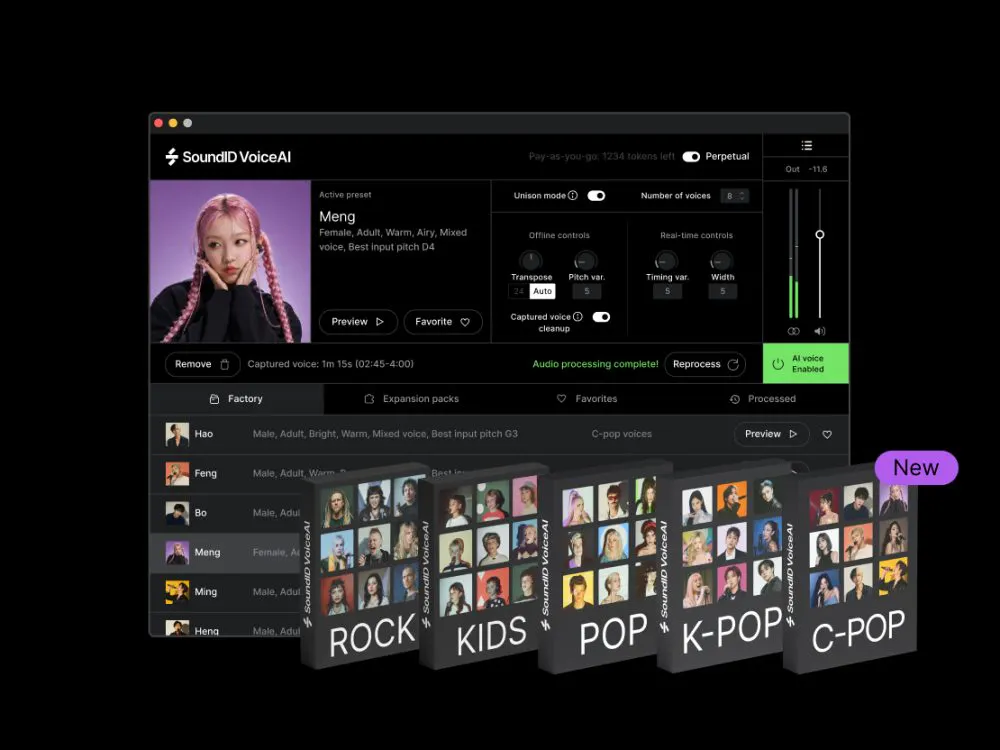Click the Meng portrait image

[x=230, y=261]
